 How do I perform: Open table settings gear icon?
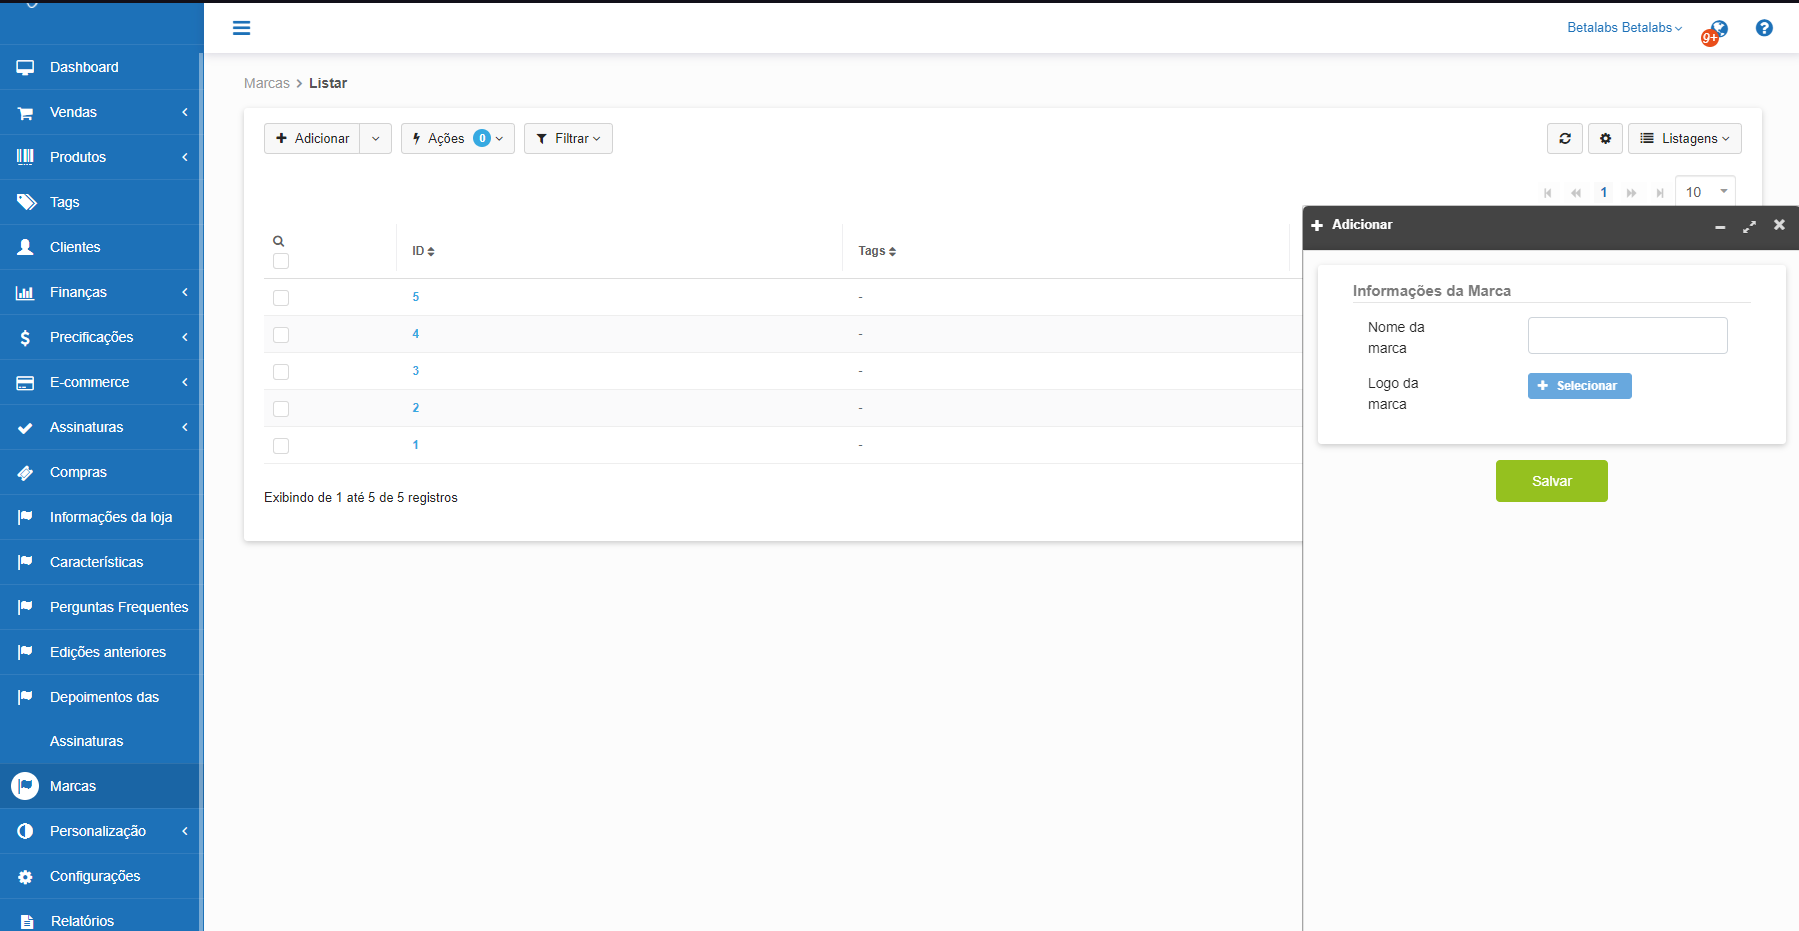click(x=1605, y=139)
